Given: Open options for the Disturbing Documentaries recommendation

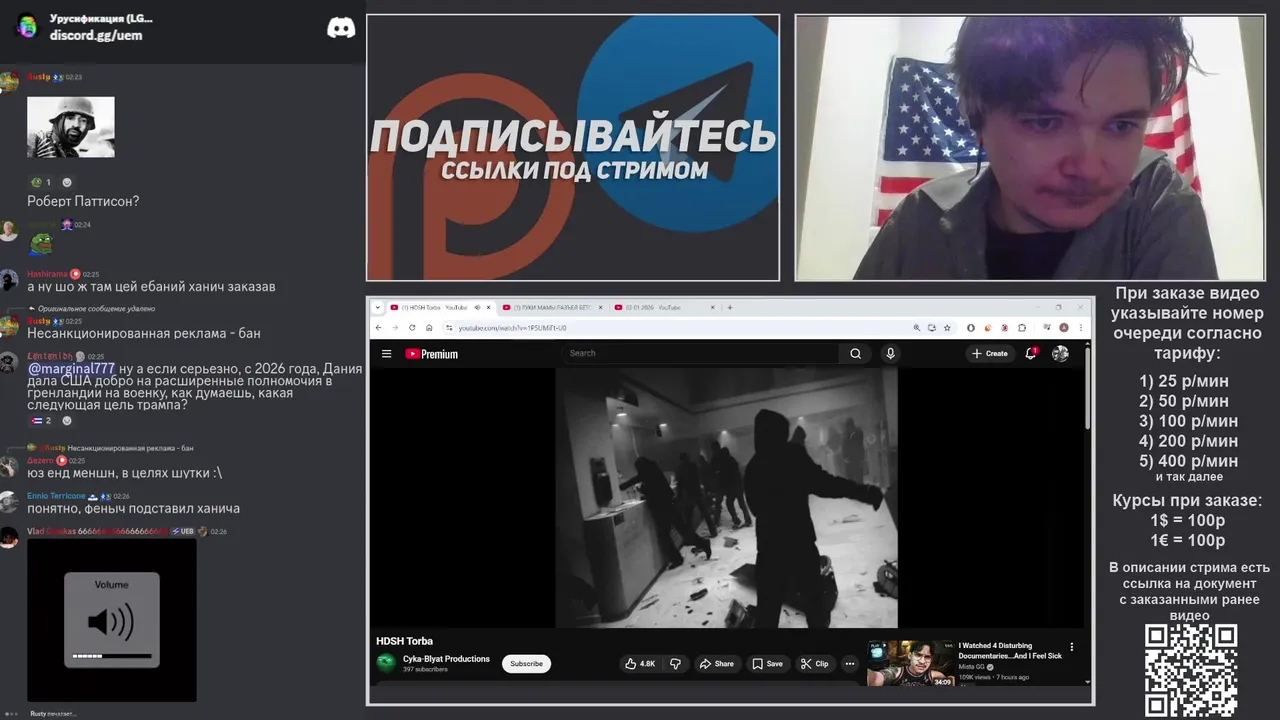Looking at the screenshot, I should 1072,647.
